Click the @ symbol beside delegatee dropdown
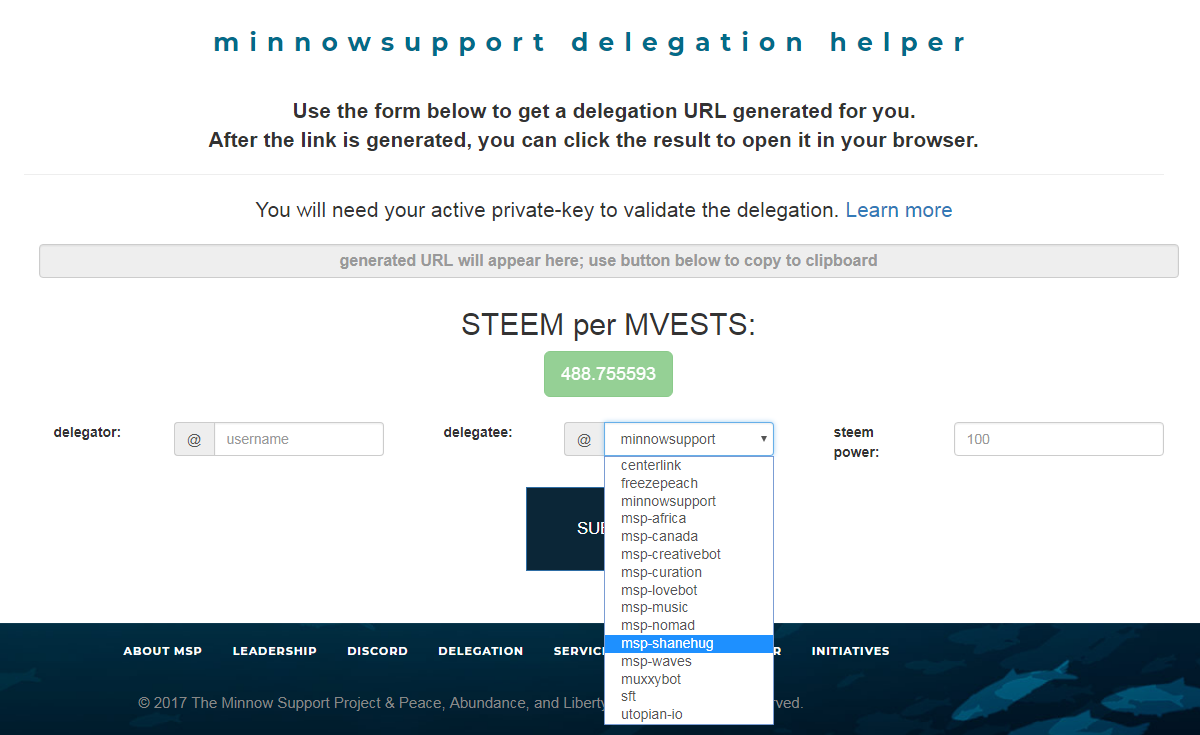The image size is (1200, 735). pyautogui.click(x=584, y=439)
